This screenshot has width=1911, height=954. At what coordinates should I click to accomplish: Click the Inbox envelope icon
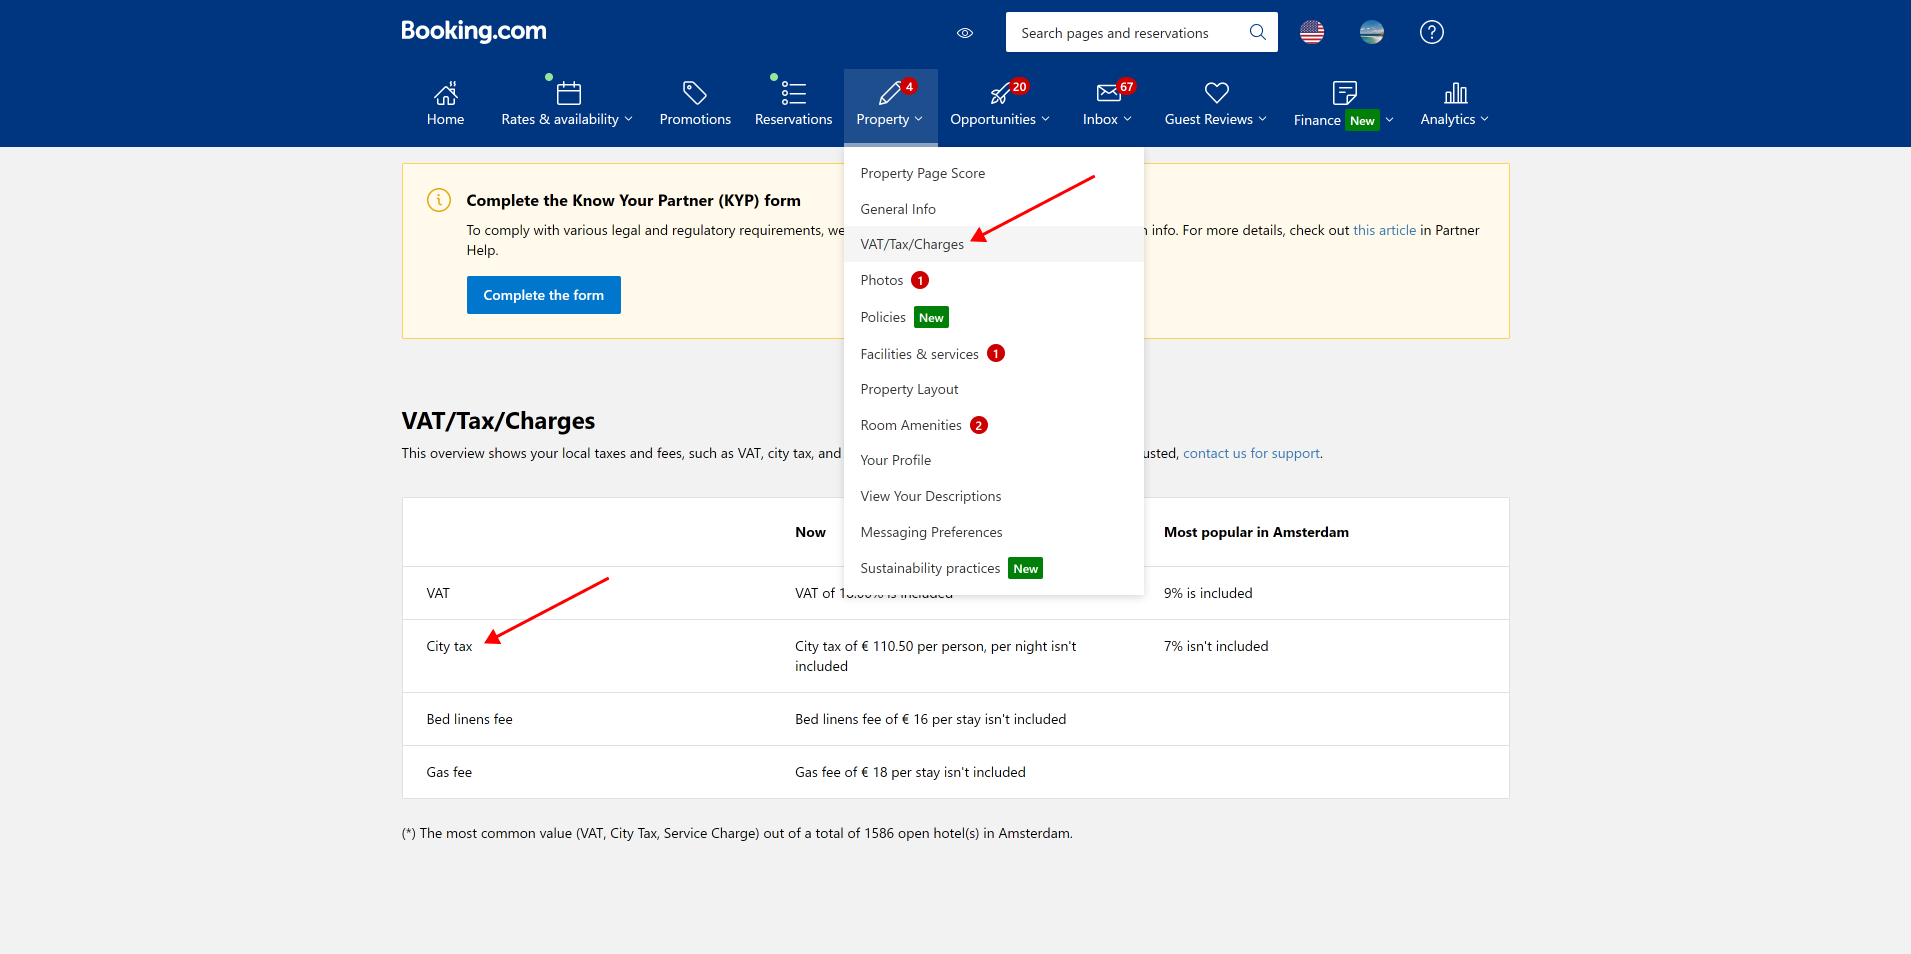coord(1108,93)
